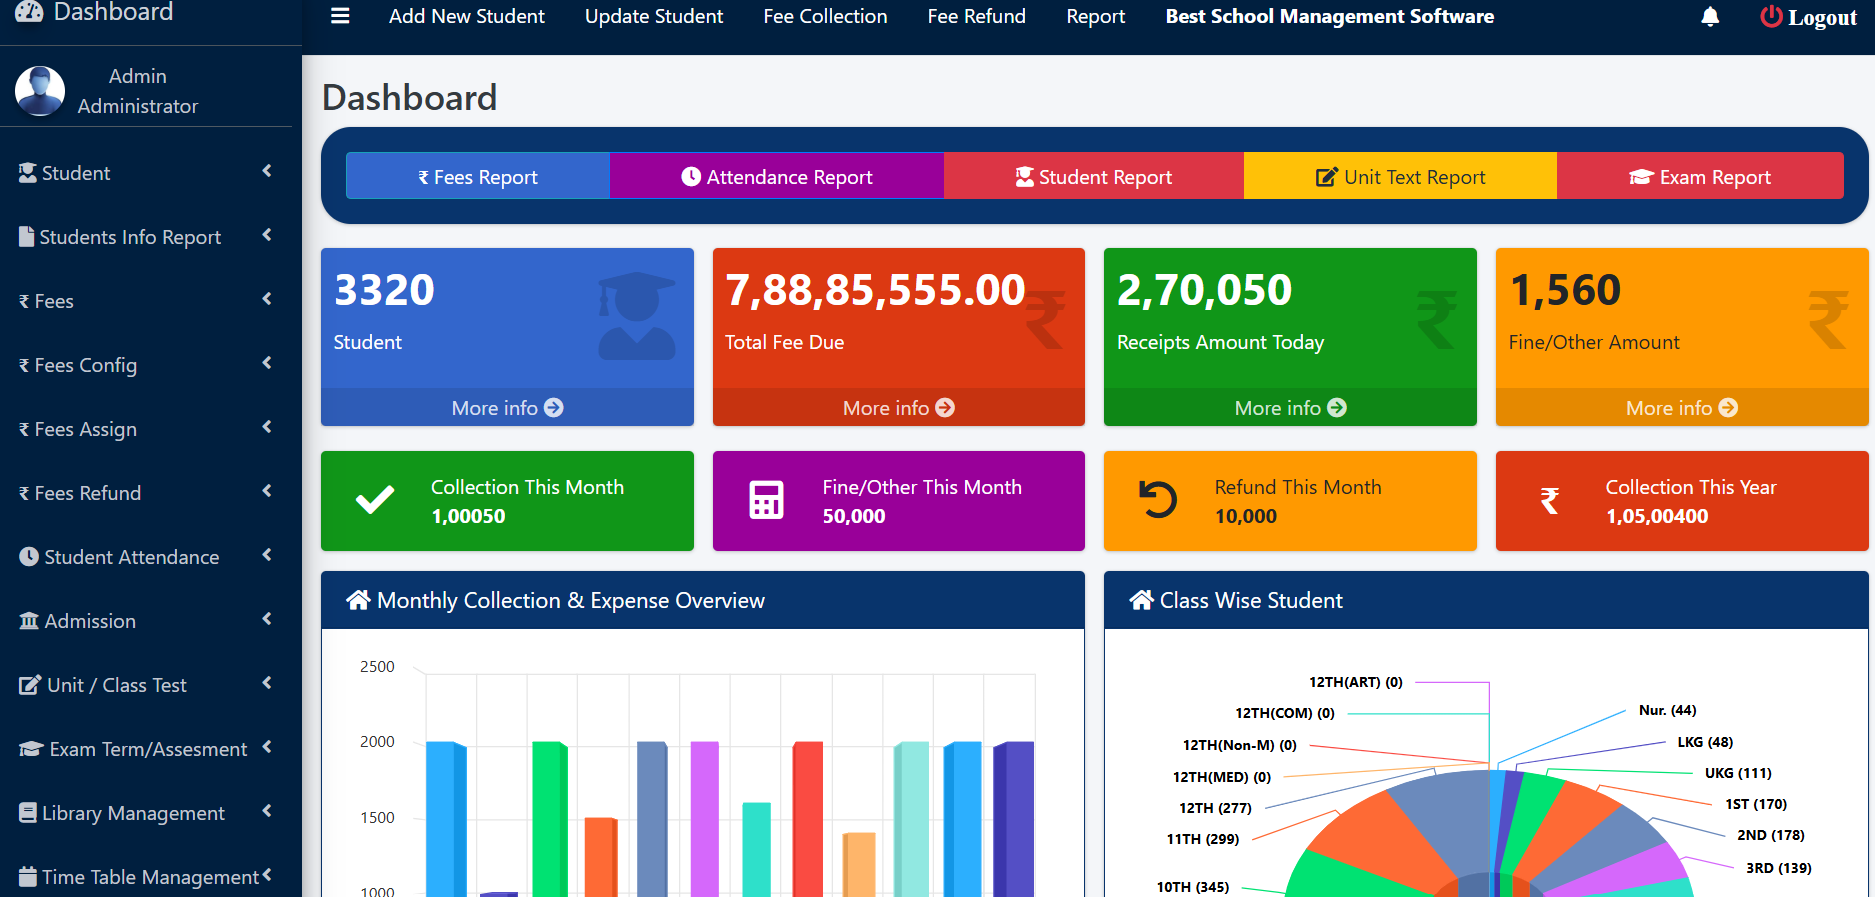Toggle the hamburger sidebar menu icon
The image size is (1875, 897).
pos(340,16)
